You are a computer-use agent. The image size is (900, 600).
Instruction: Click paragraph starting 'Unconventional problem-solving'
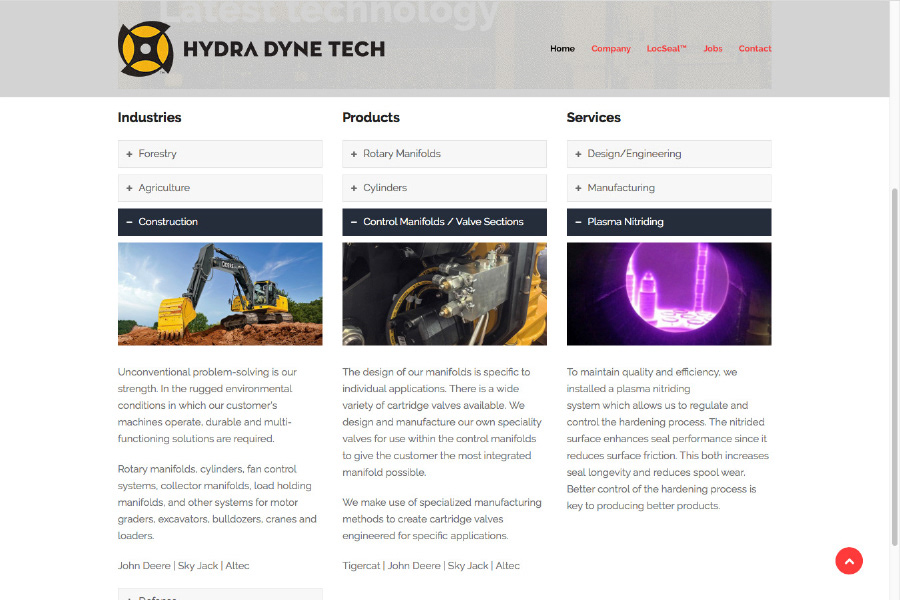(208, 405)
